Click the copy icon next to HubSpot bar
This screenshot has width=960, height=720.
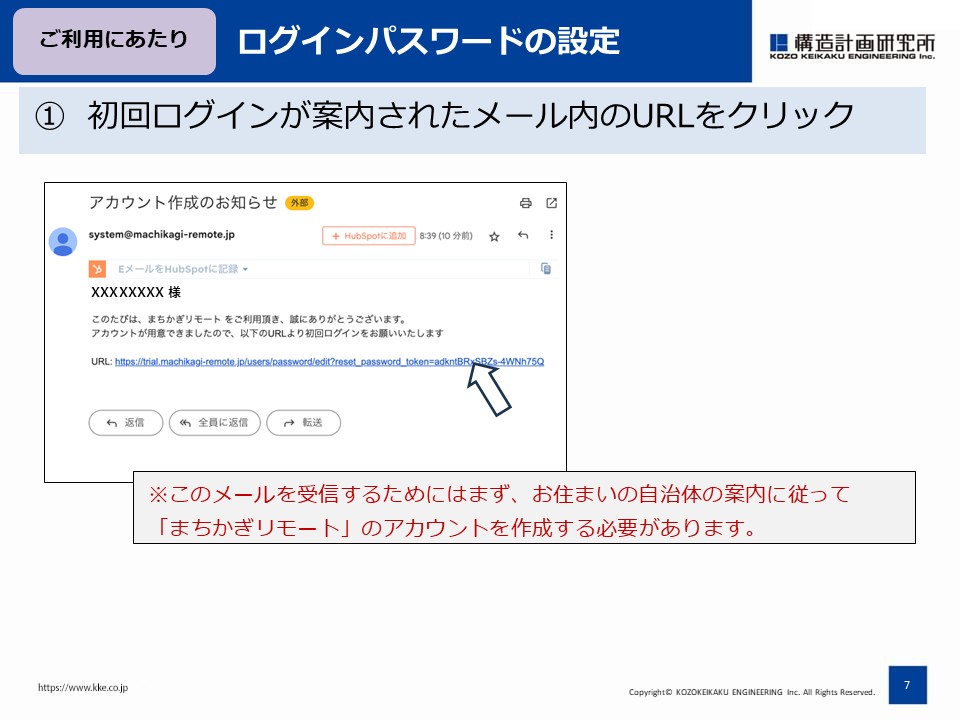546,269
